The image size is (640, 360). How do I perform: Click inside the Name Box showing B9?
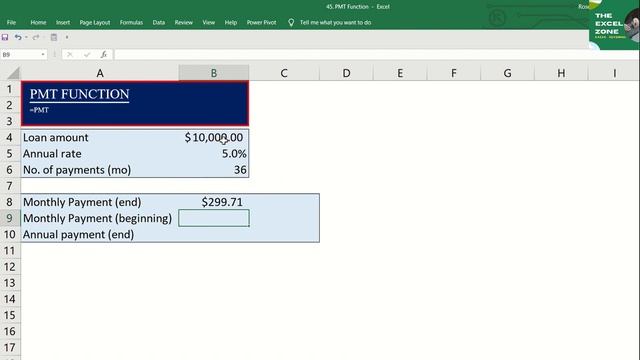[20, 54]
